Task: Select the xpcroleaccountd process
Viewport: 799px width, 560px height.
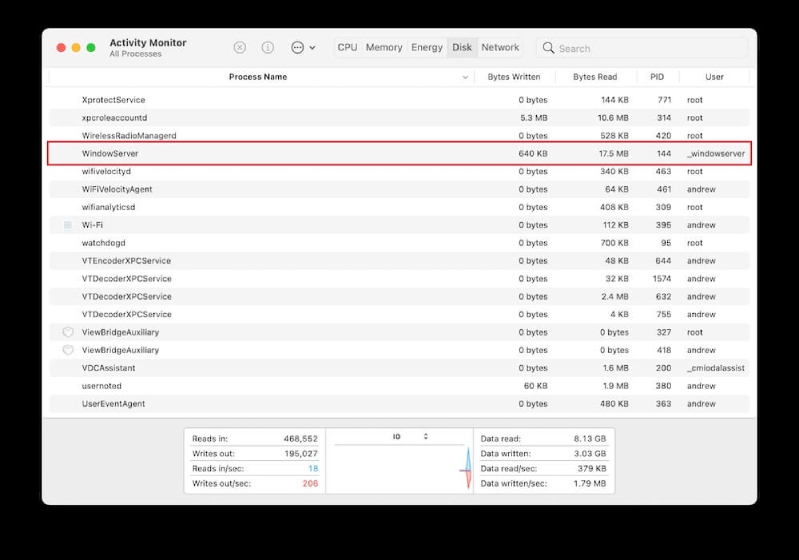Action: pos(400,118)
